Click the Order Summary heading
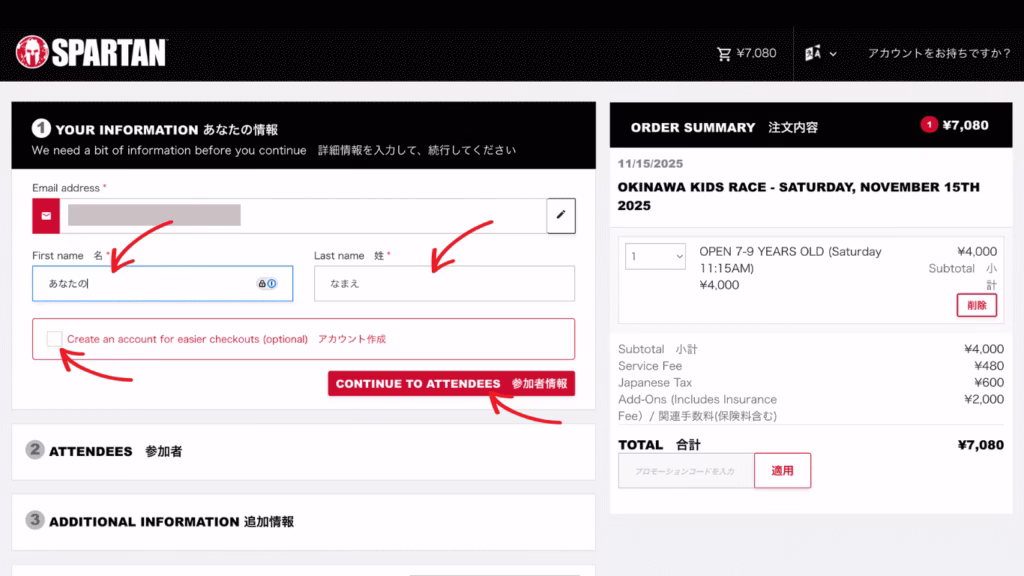 coord(724,127)
